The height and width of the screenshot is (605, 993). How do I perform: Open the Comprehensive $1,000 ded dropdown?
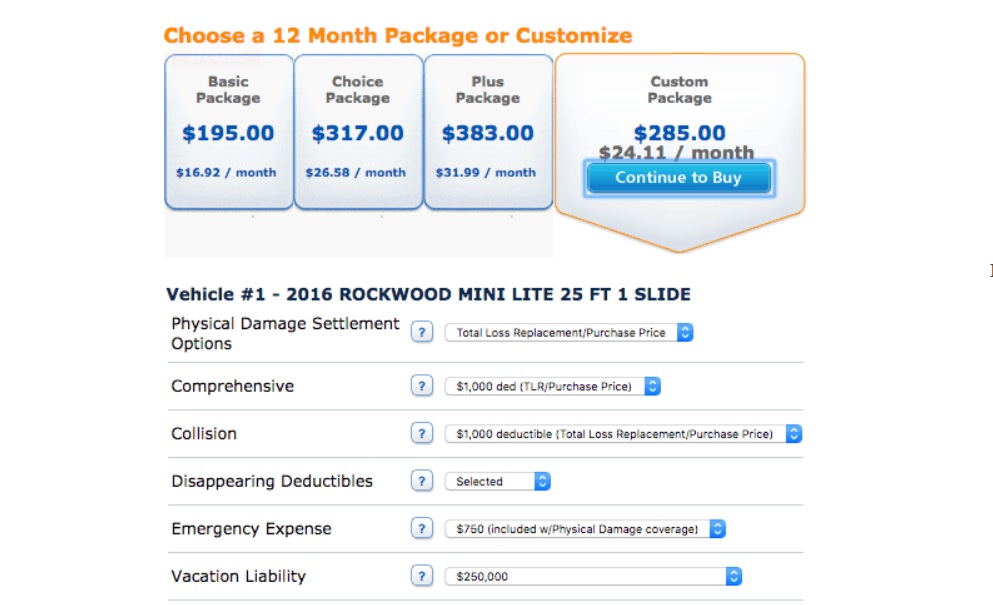pos(552,386)
